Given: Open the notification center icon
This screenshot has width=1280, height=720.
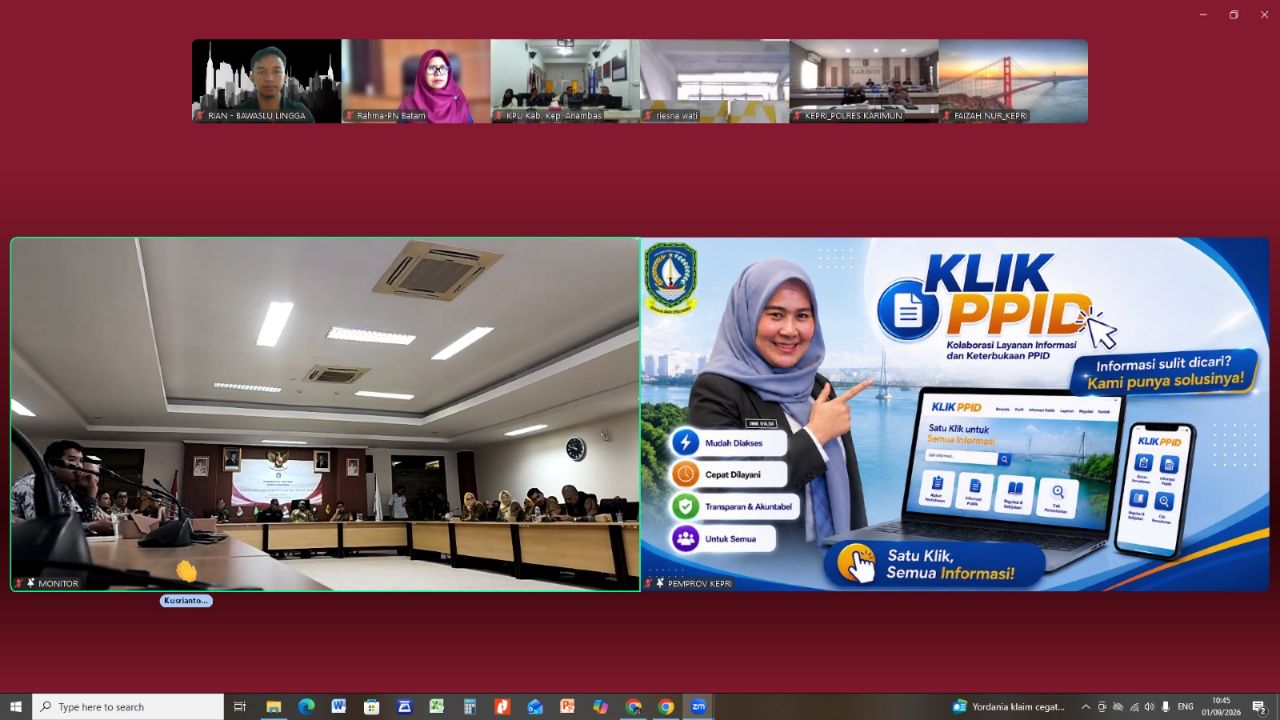Looking at the screenshot, I should pyautogui.click(x=1259, y=707).
